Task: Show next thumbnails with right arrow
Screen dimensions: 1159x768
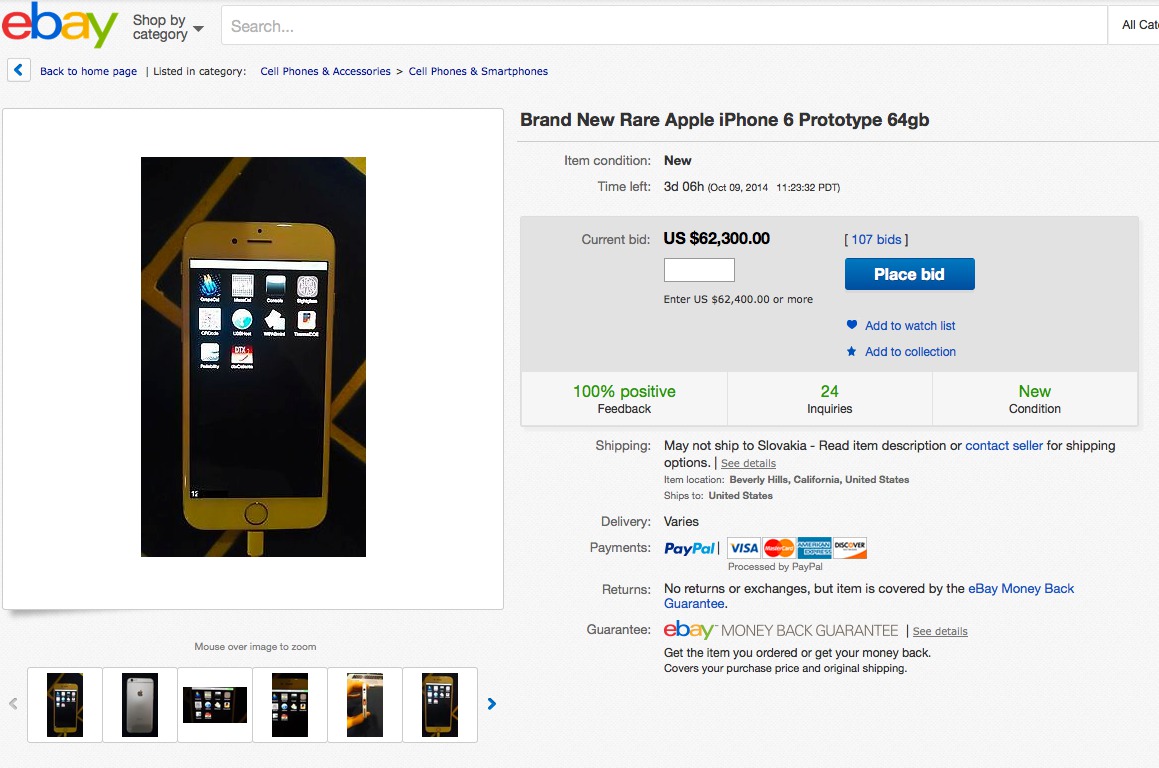Action: (492, 704)
